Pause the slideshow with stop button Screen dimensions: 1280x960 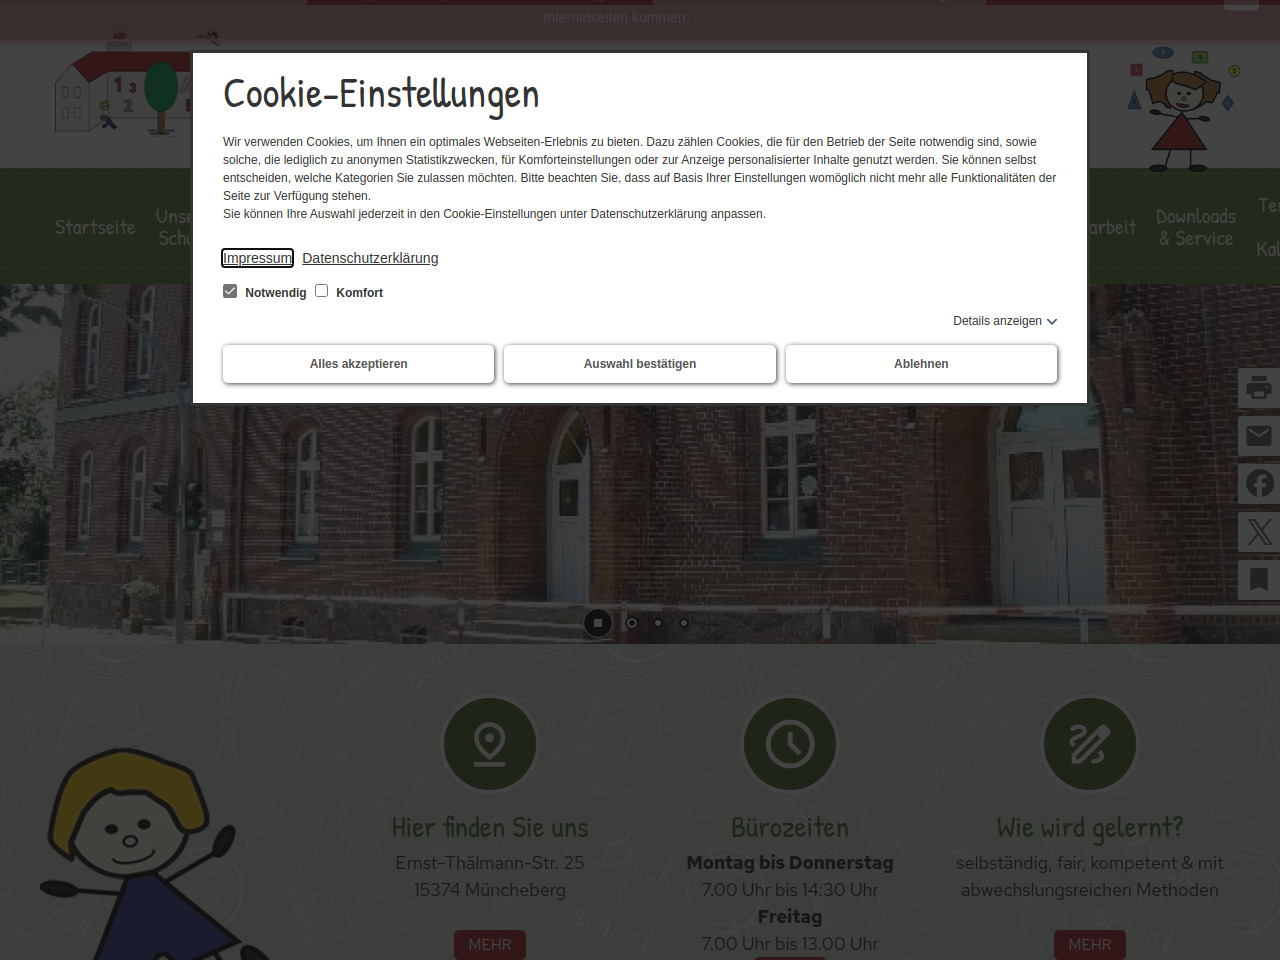(x=598, y=623)
